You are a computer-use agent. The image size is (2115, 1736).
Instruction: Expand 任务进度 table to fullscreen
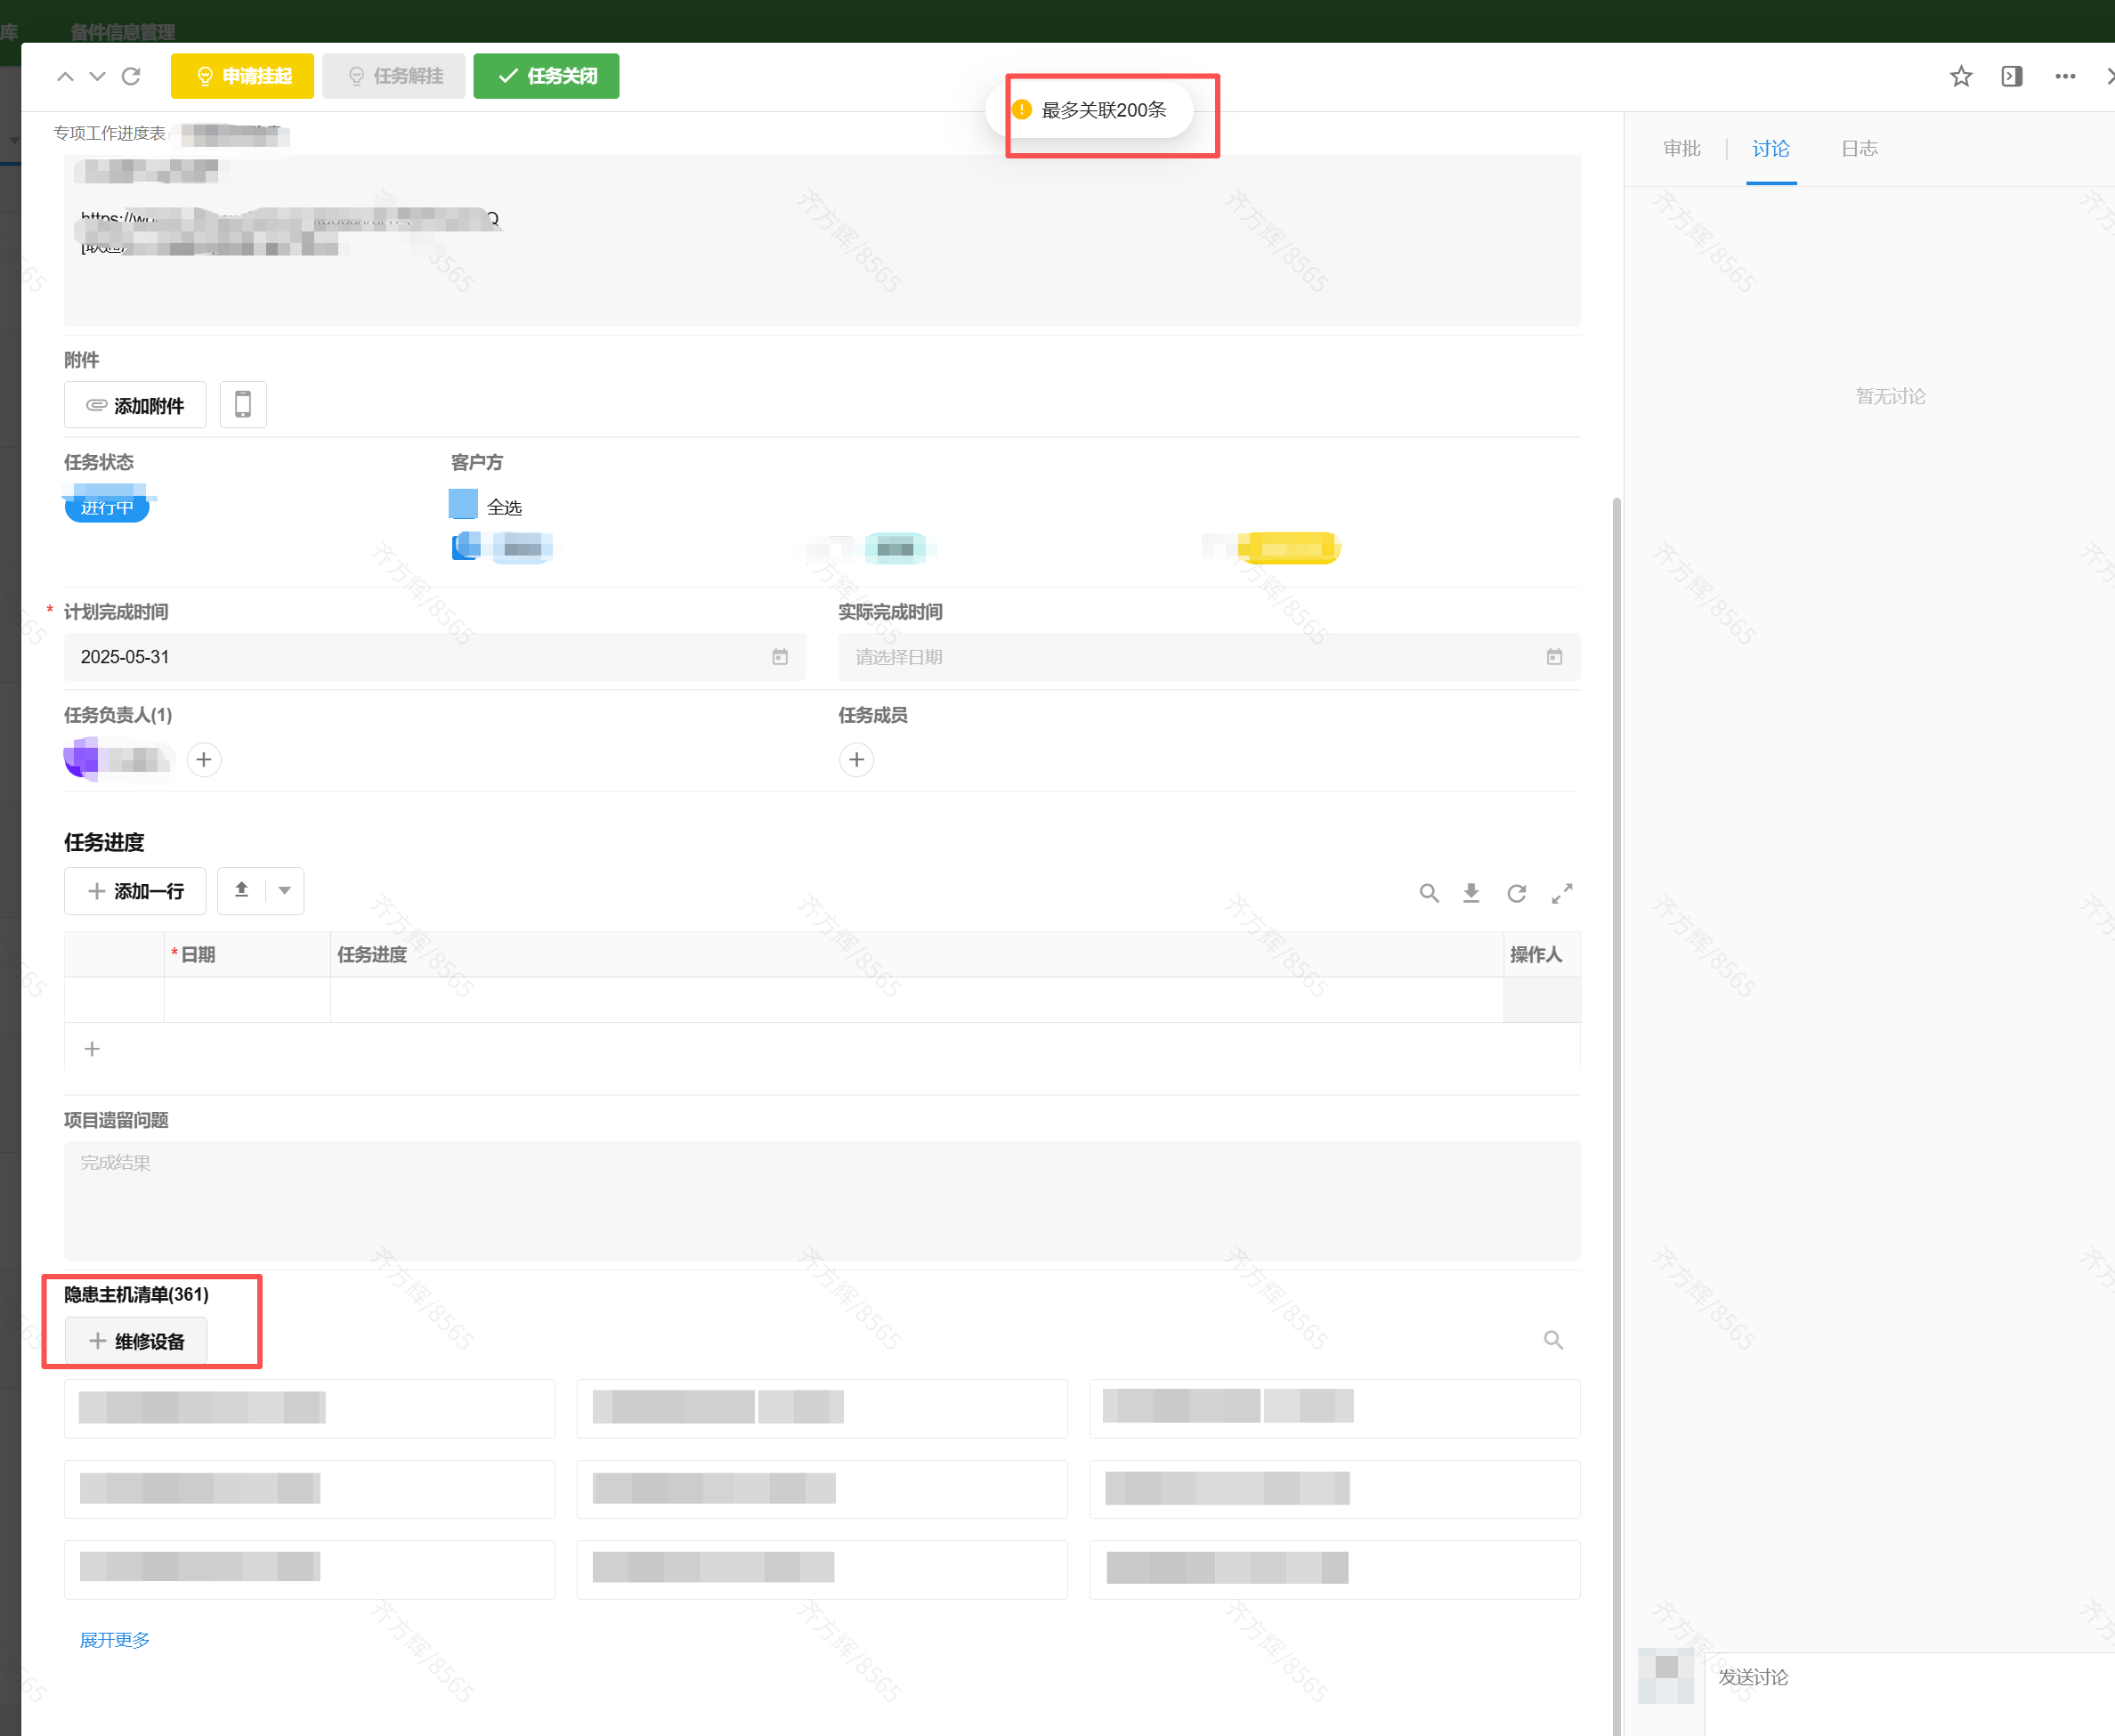click(x=1561, y=893)
